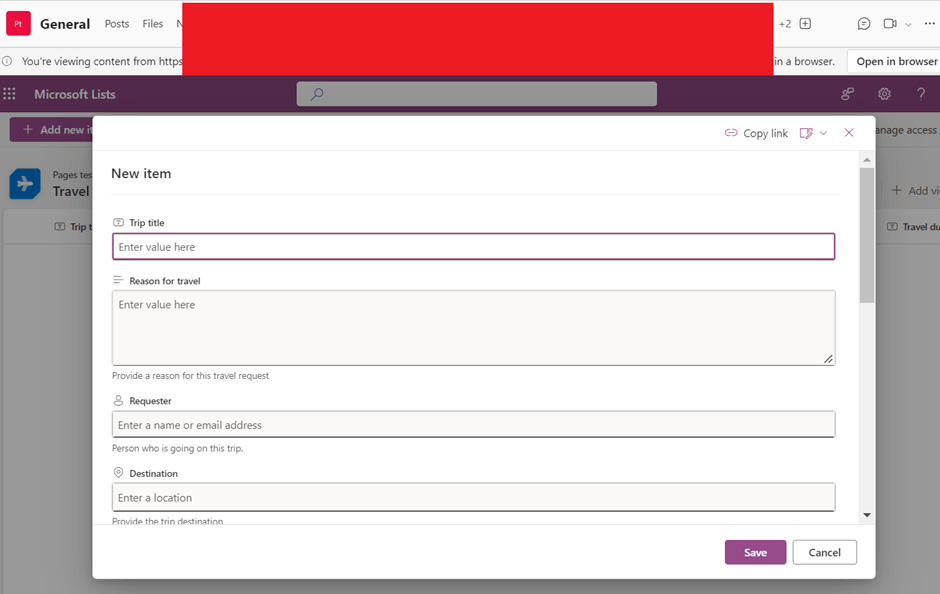The height and width of the screenshot is (594, 940).
Task: Open the Posts tab
Action: pos(117,24)
